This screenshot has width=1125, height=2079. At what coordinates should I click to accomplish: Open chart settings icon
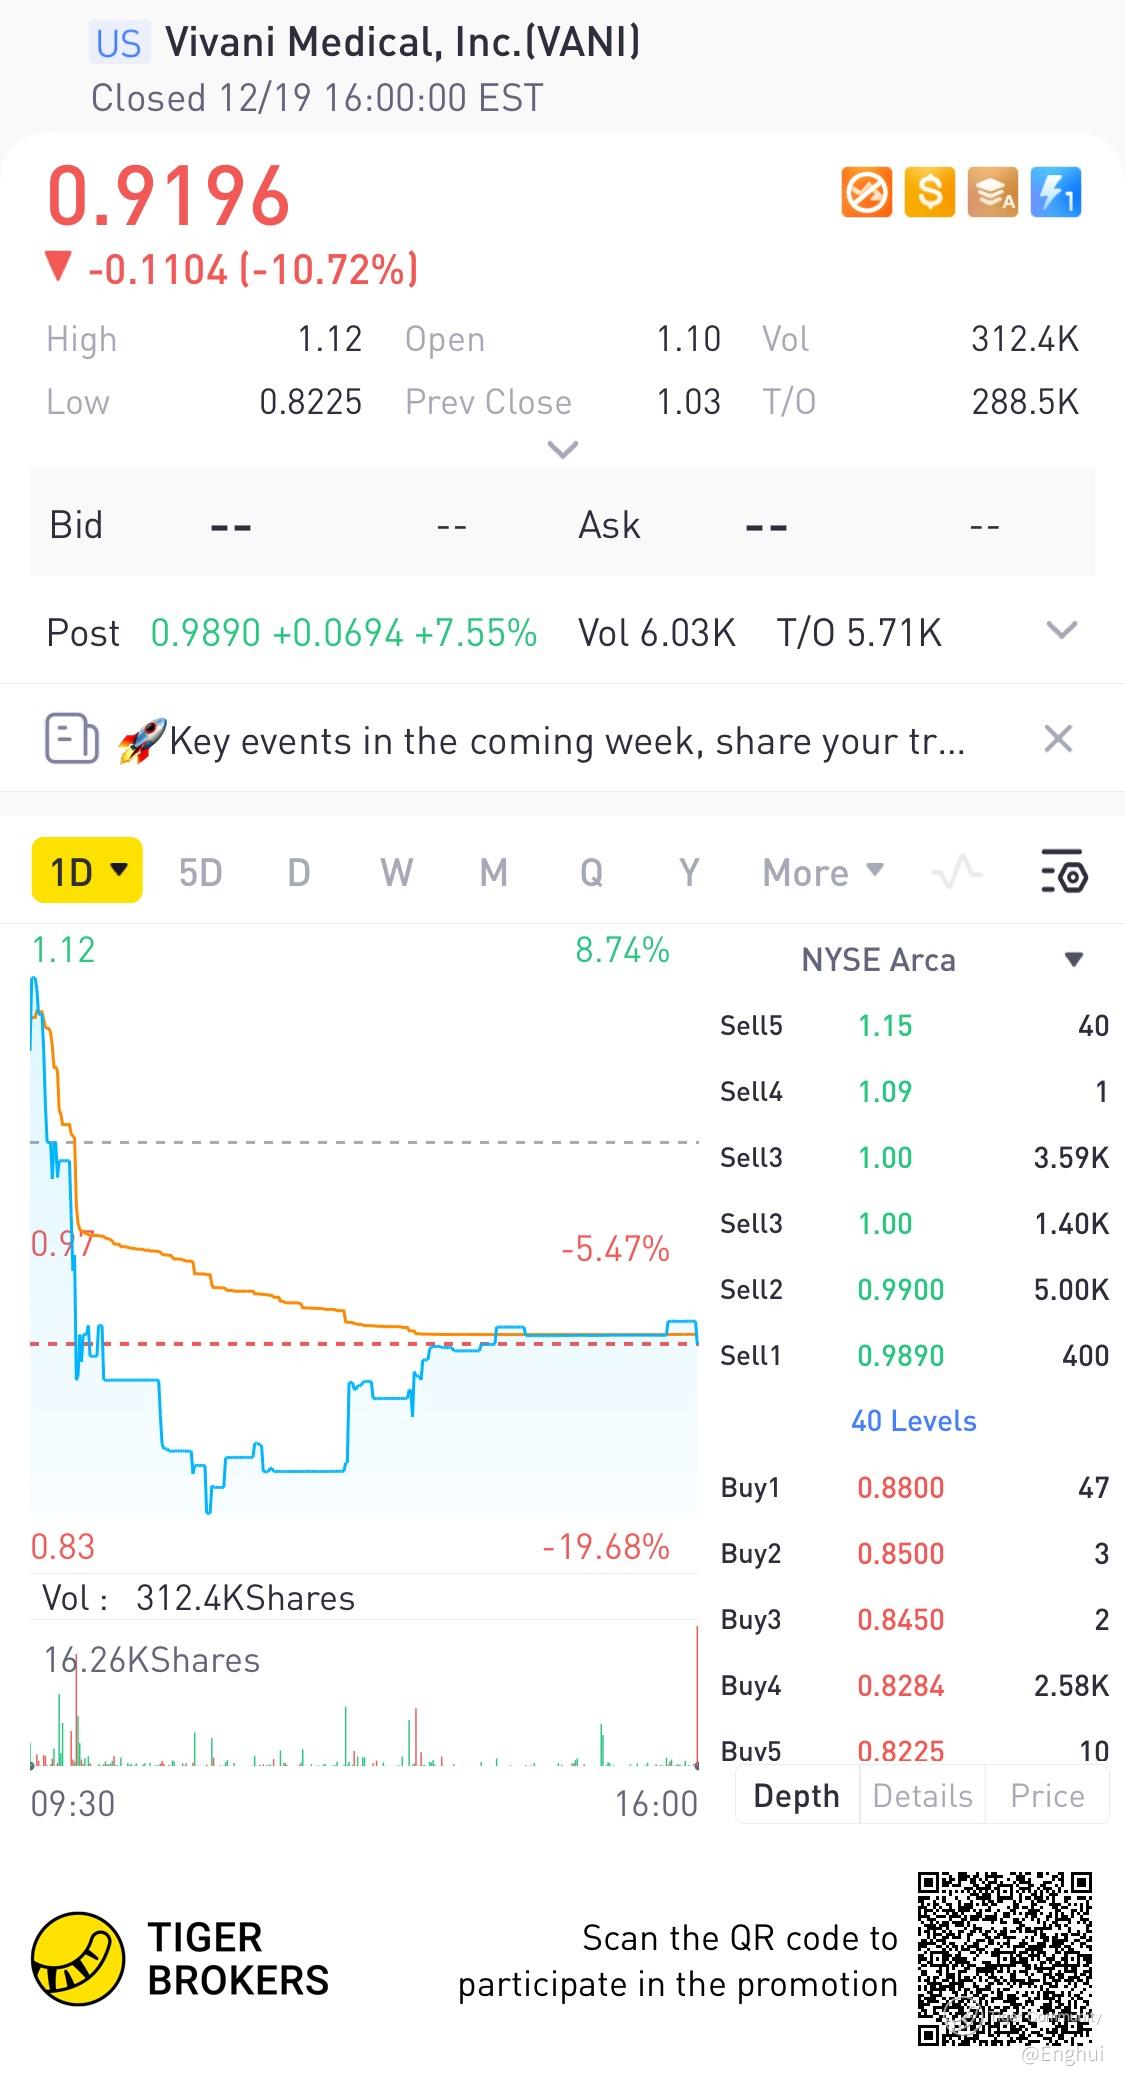(1063, 872)
